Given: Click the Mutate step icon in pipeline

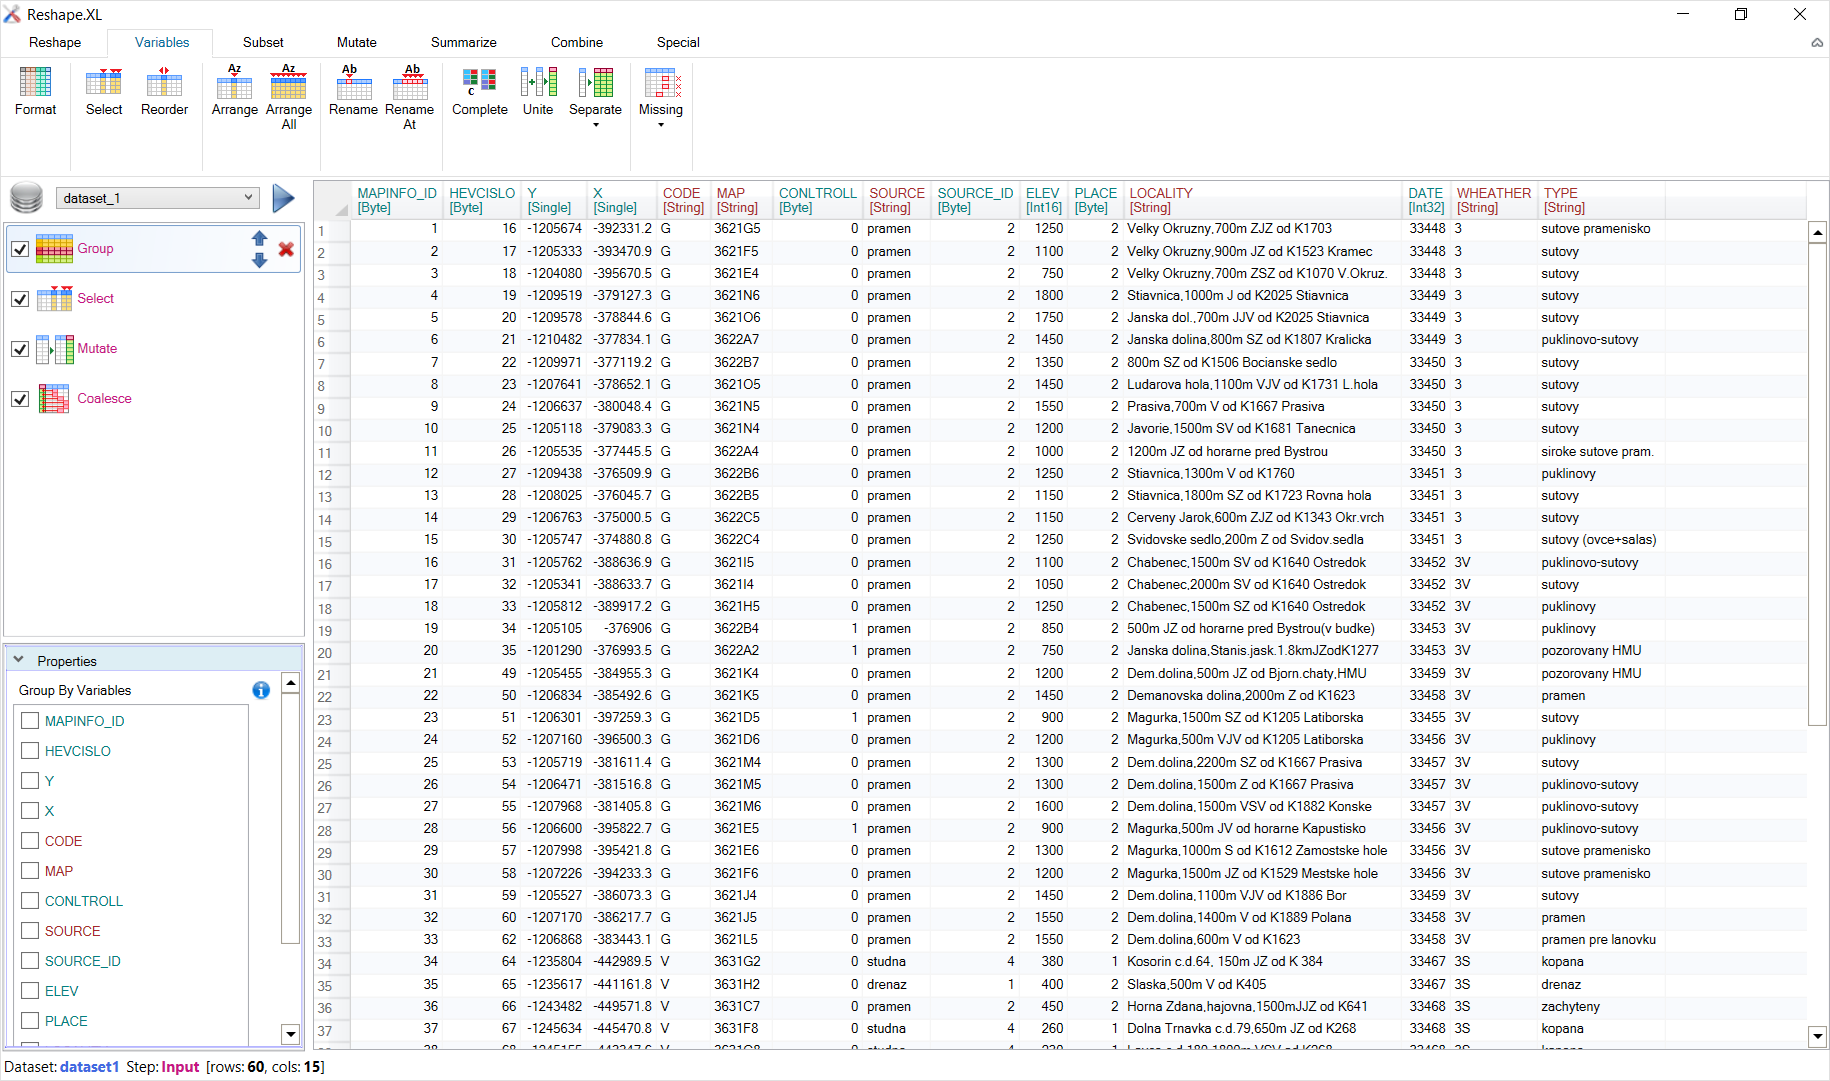Looking at the screenshot, I should (54, 349).
